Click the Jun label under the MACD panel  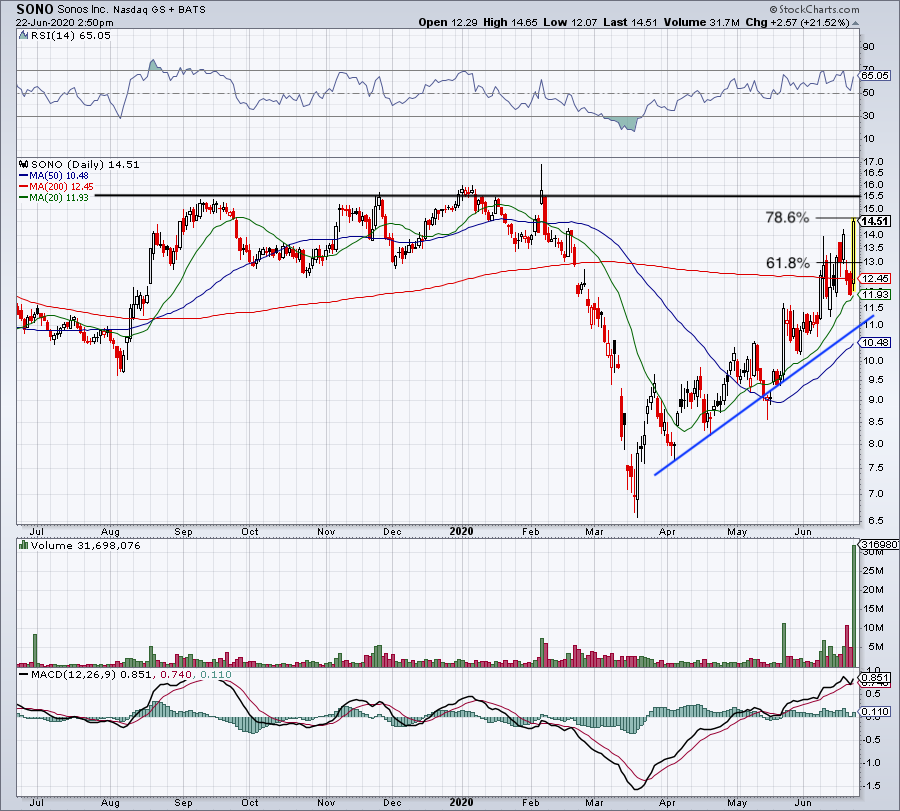tap(803, 802)
